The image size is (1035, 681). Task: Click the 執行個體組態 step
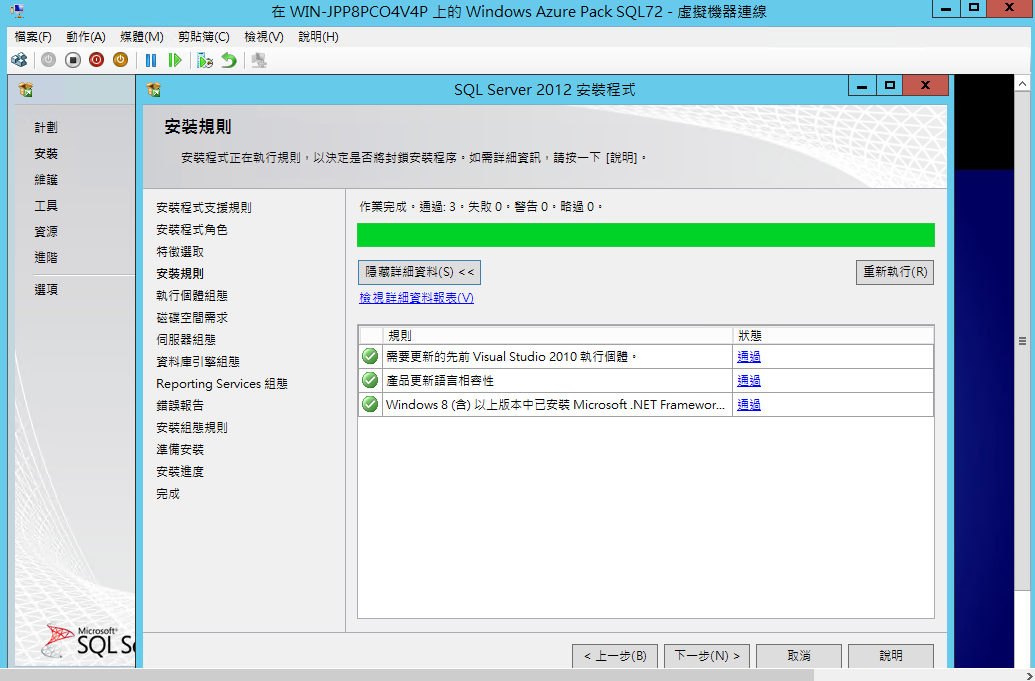point(192,296)
